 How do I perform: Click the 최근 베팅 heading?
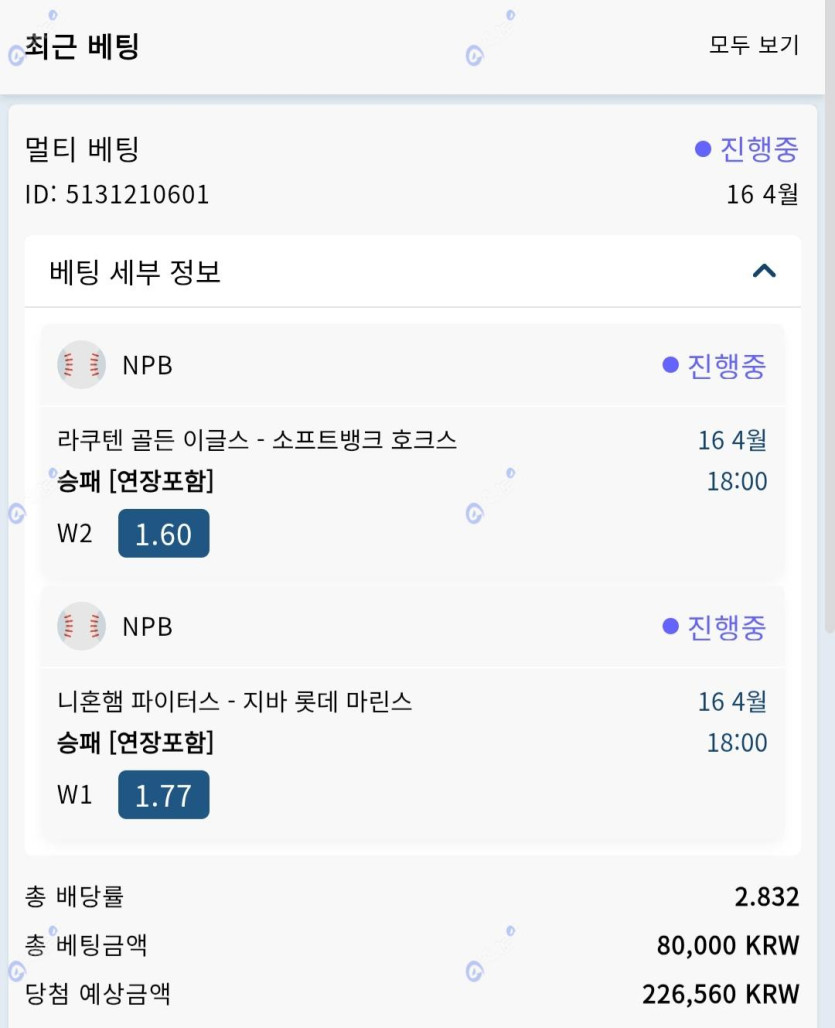82,46
